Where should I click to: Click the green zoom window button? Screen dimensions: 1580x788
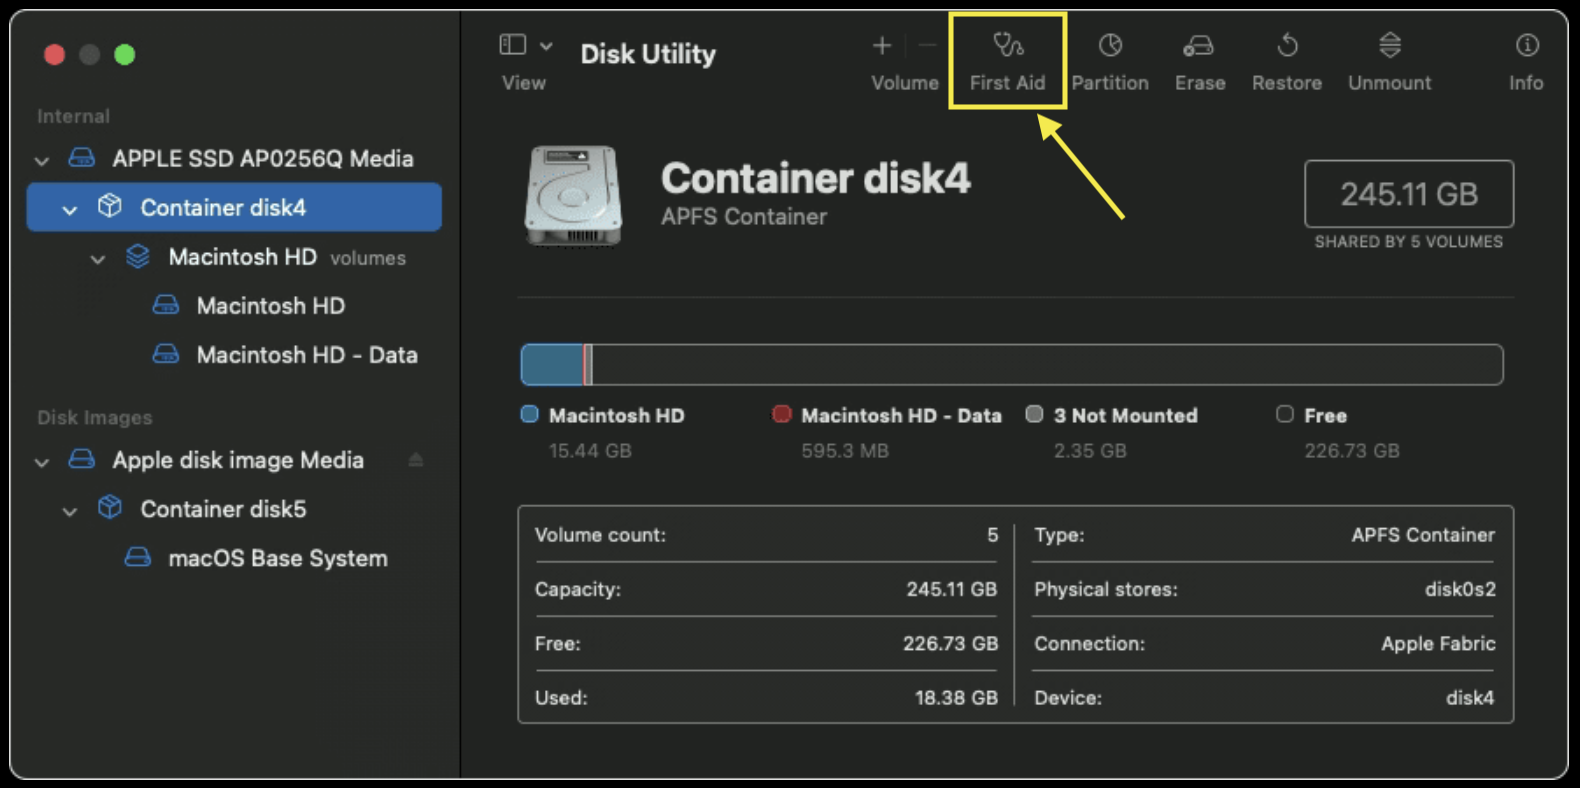[x=125, y=55]
